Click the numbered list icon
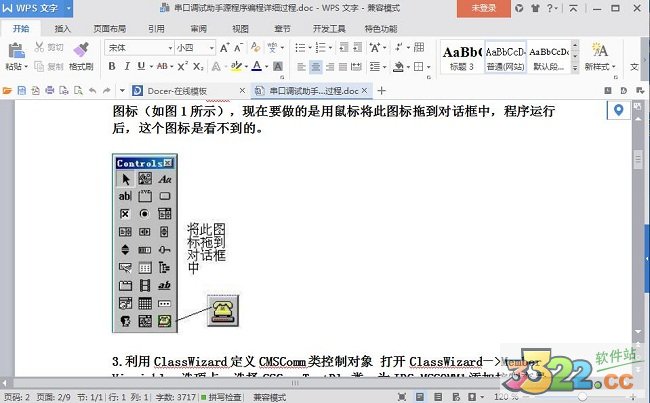 point(320,48)
